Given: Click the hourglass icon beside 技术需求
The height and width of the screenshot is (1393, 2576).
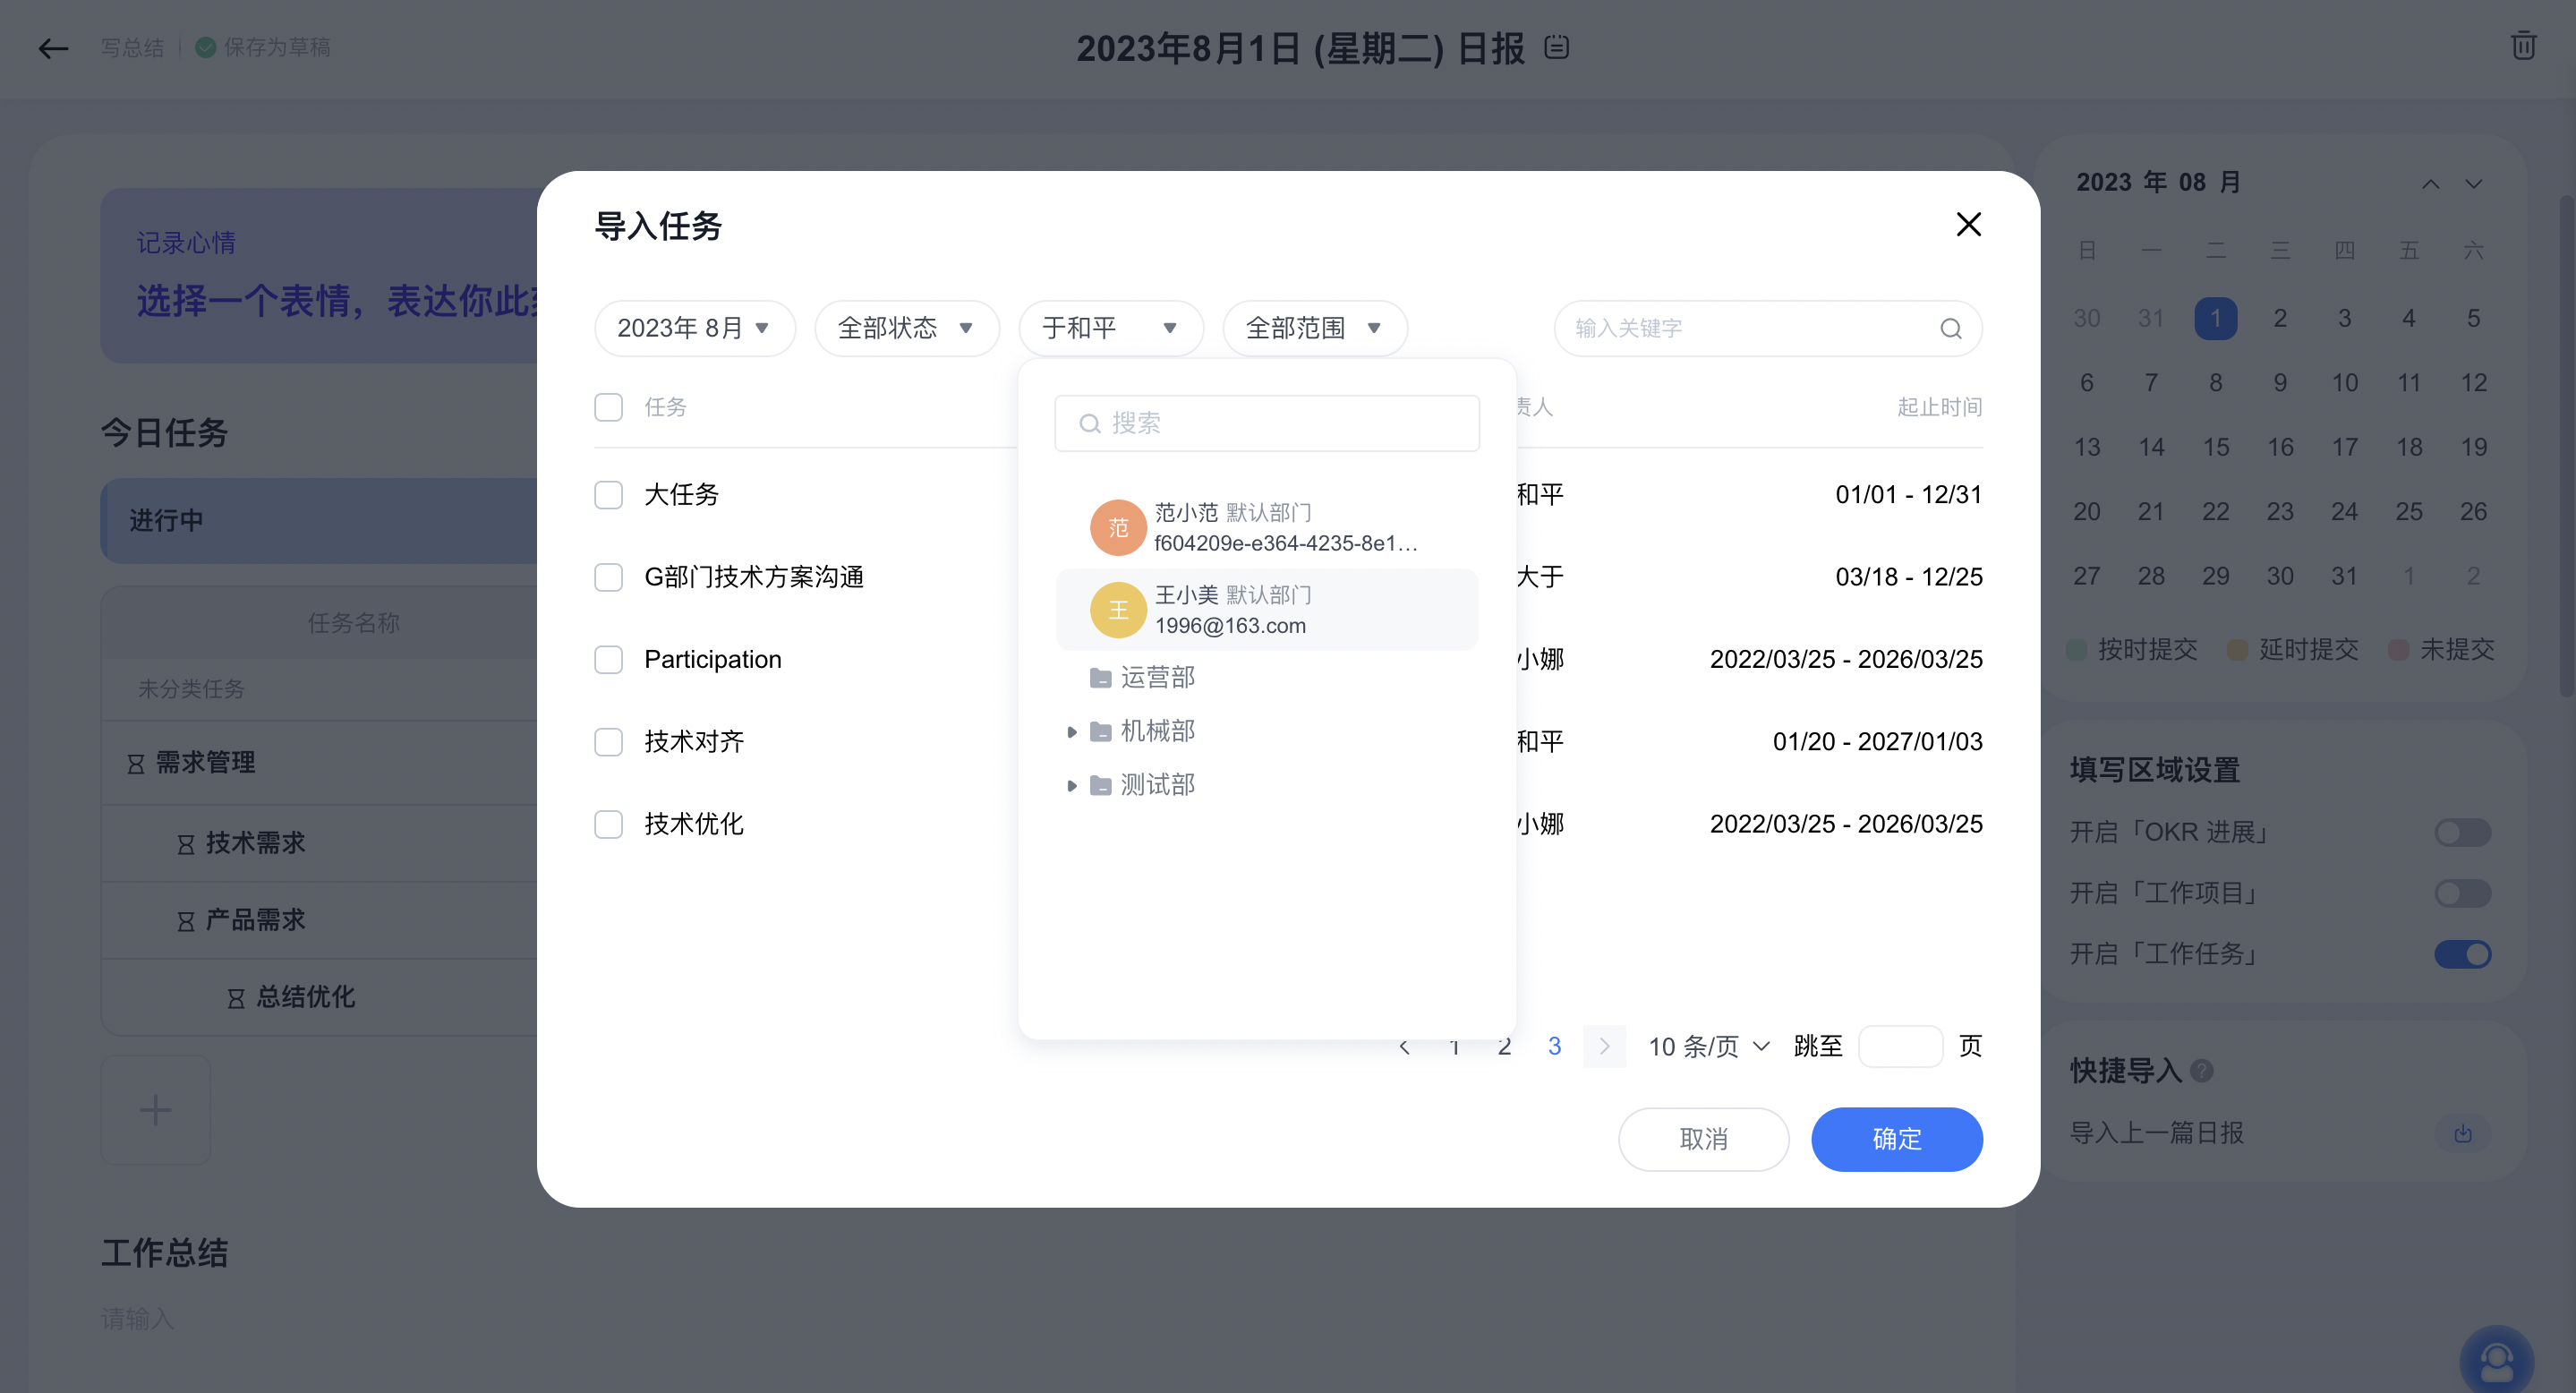Looking at the screenshot, I should (x=186, y=844).
